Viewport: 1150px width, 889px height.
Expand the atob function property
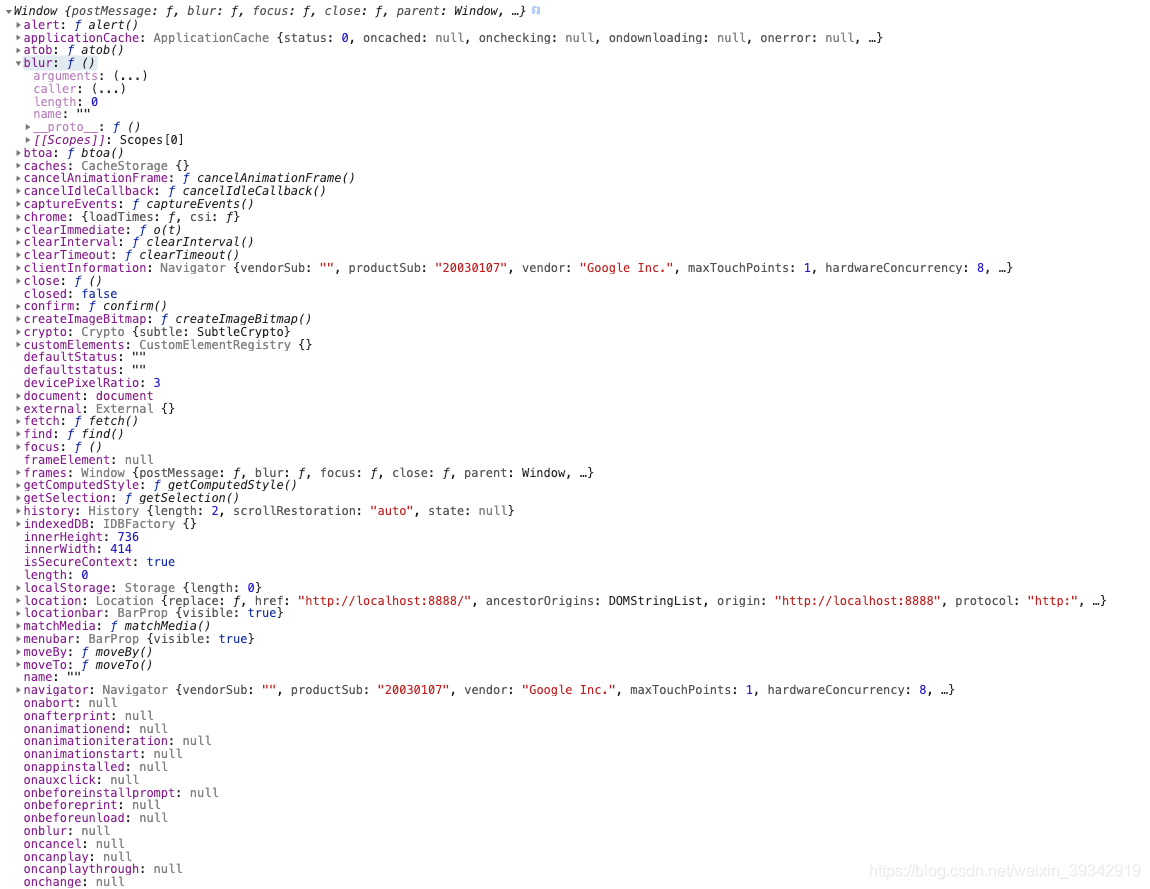coord(18,50)
